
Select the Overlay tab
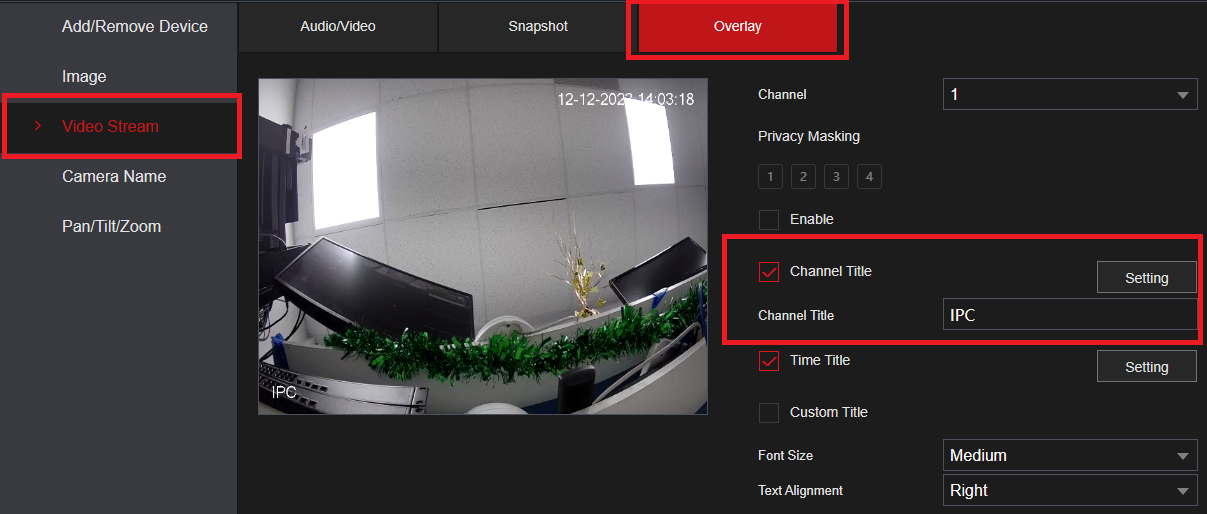pos(738,26)
